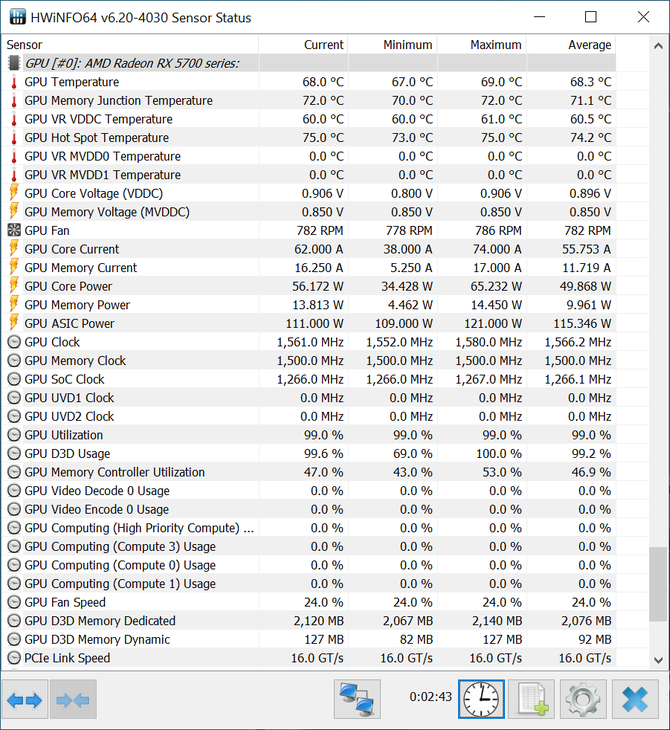Select GPU UVD2 Clock row label

click(x=69, y=416)
